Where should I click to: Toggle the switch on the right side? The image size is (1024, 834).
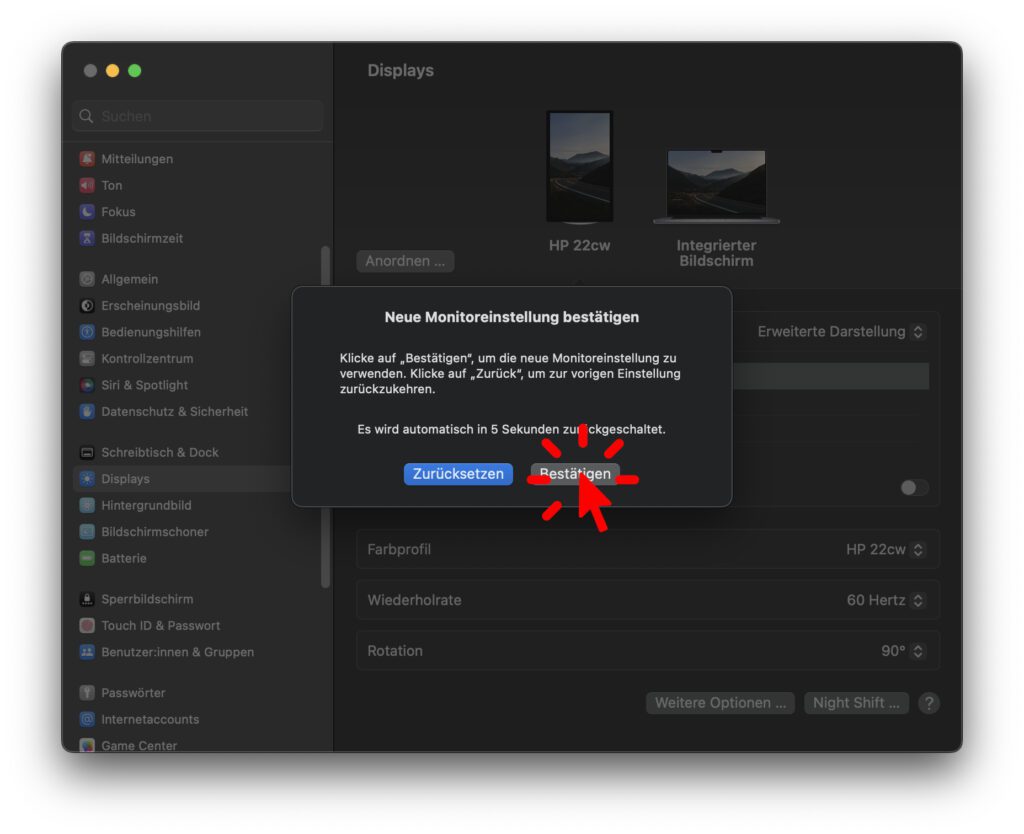[x=914, y=487]
